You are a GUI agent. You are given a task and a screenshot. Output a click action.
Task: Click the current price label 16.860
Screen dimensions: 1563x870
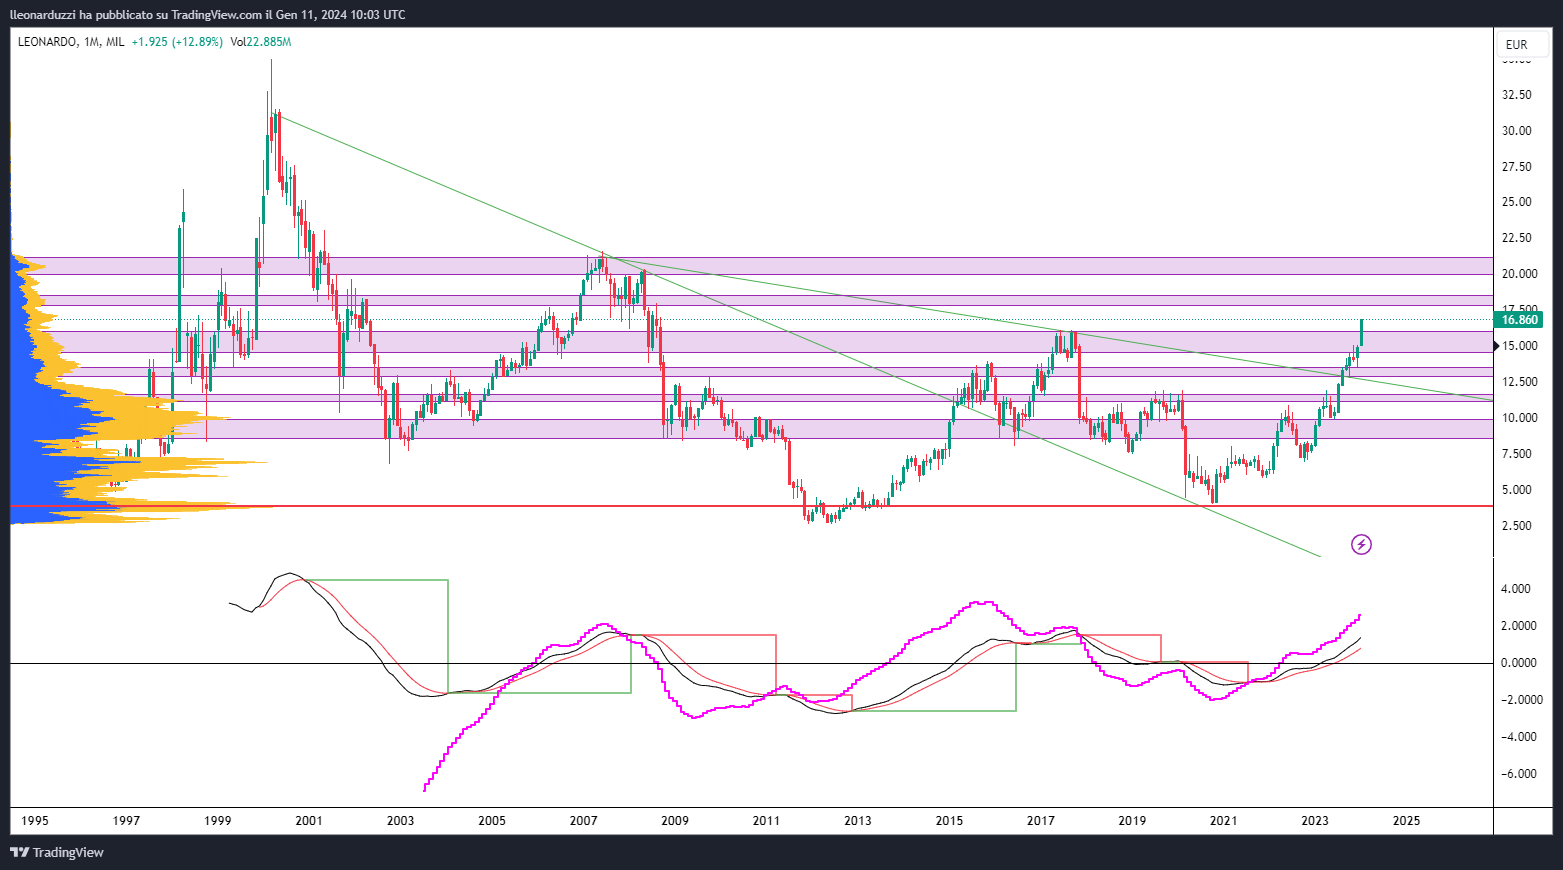[1518, 320]
